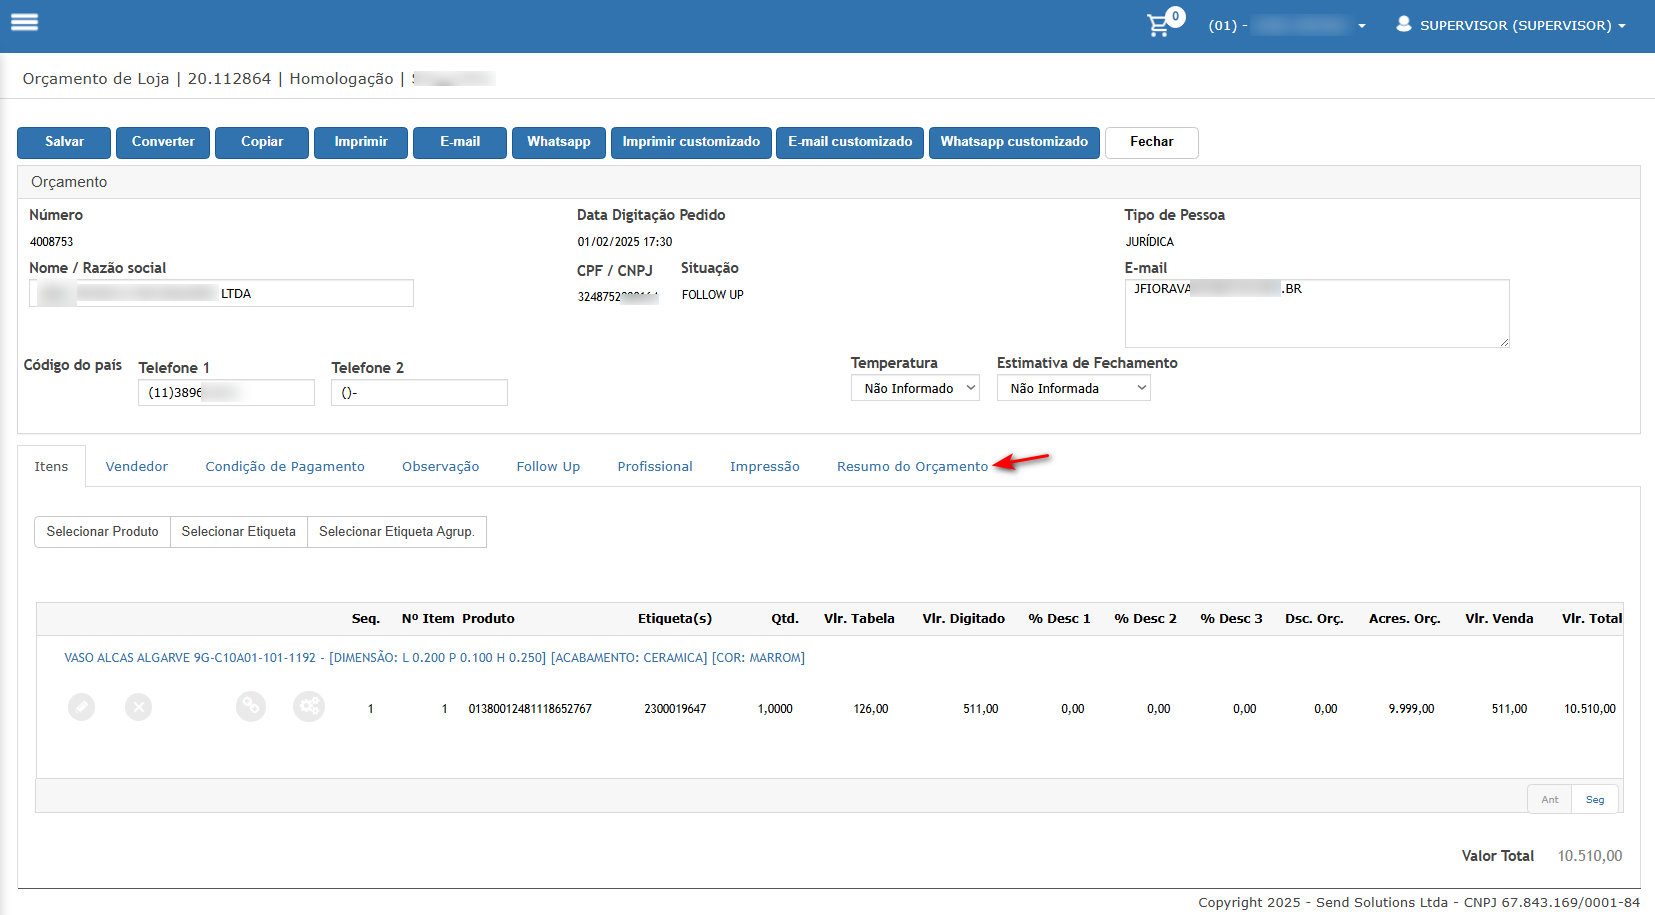Click the Ant pagination button
Viewport: 1655px width, 915px height.
tap(1550, 799)
